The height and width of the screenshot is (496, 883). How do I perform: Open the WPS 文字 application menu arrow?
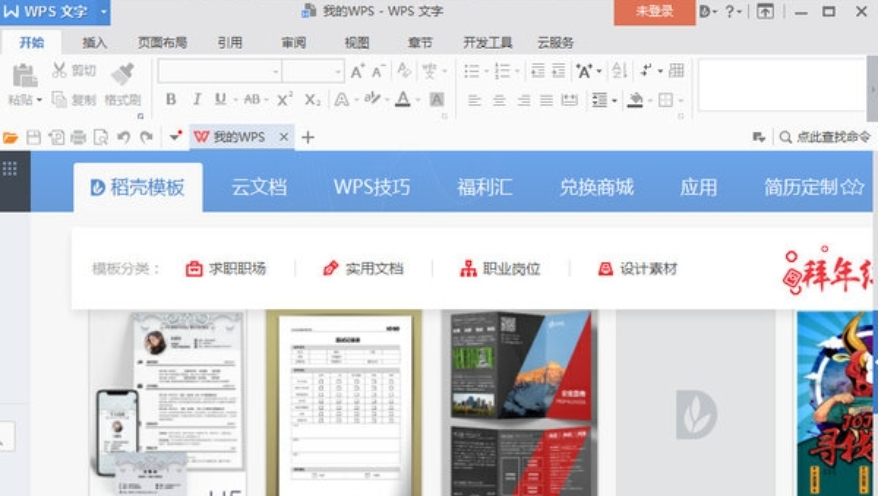tap(104, 11)
